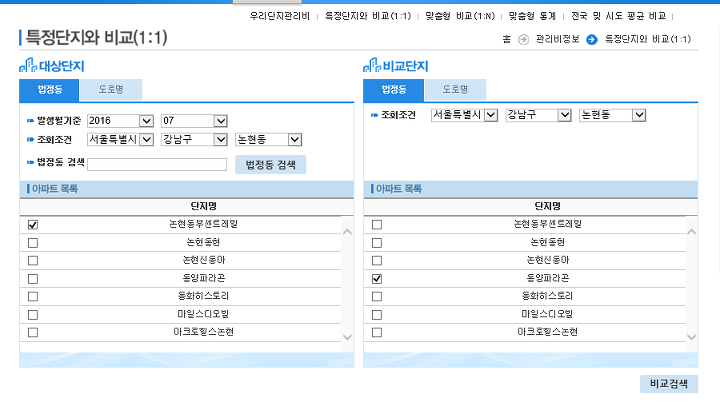Open 특정단지와 비교(1:1) top menu item

click(x=368, y=16)
